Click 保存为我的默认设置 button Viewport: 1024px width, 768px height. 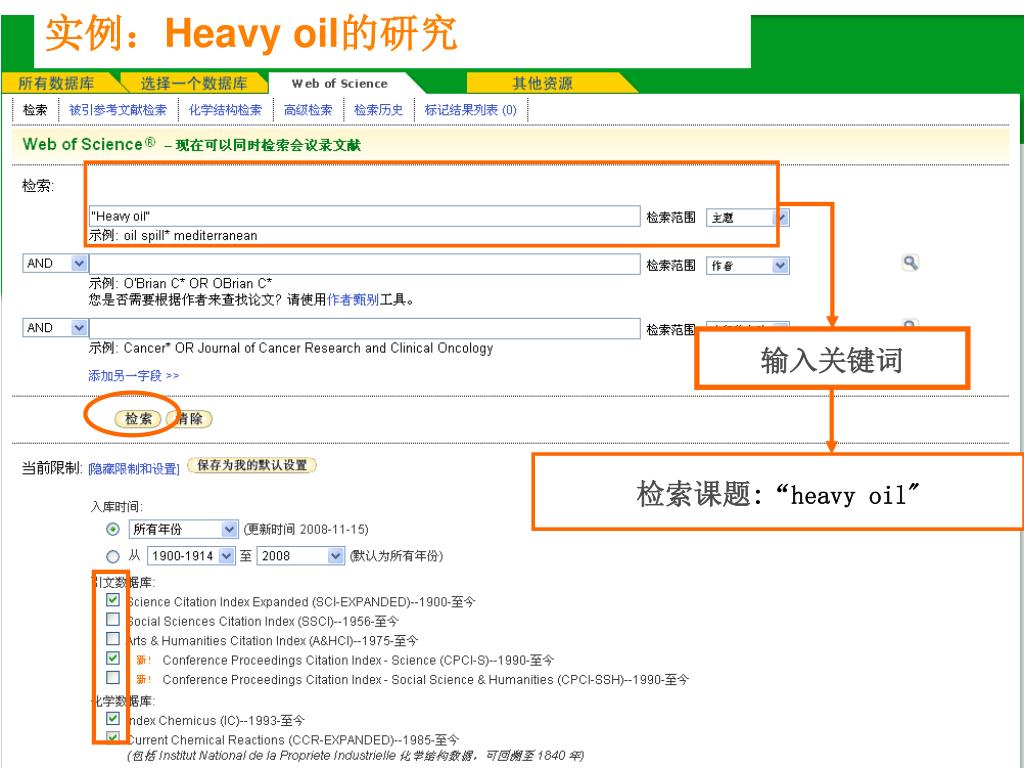[x=252, y=465]
